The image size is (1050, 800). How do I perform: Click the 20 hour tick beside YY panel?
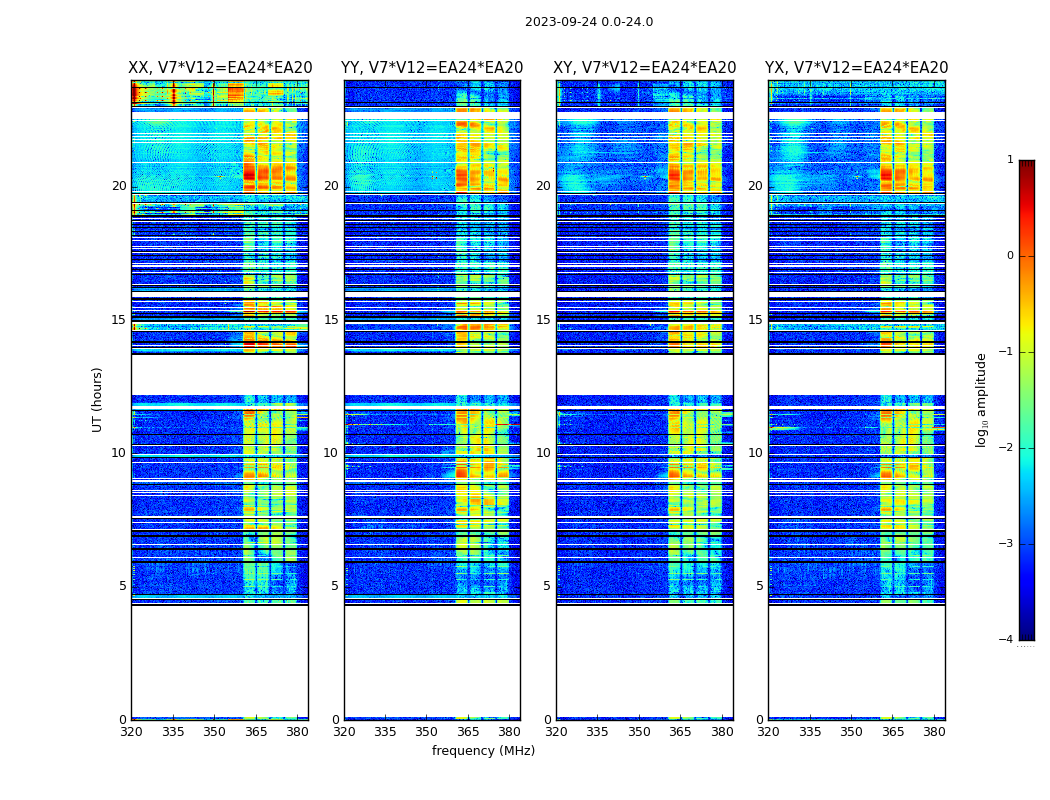click(331, 186)
